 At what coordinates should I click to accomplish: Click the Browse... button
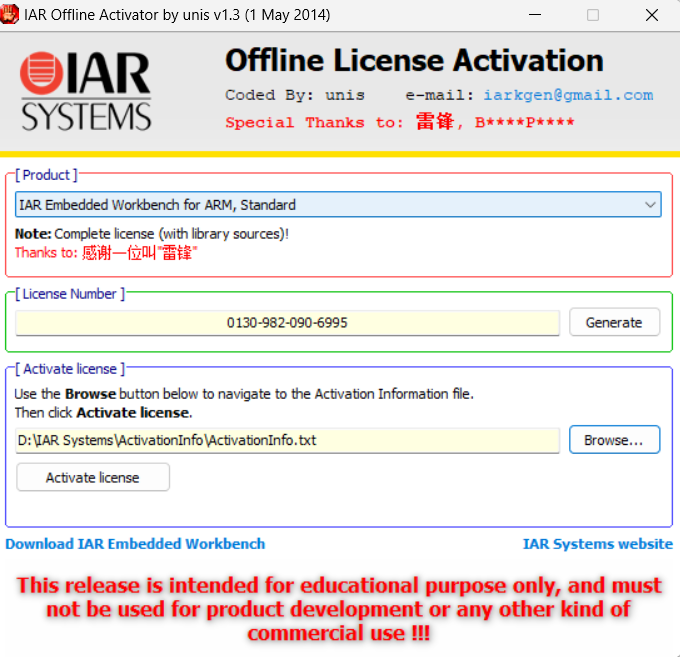[x=614, y=440]
